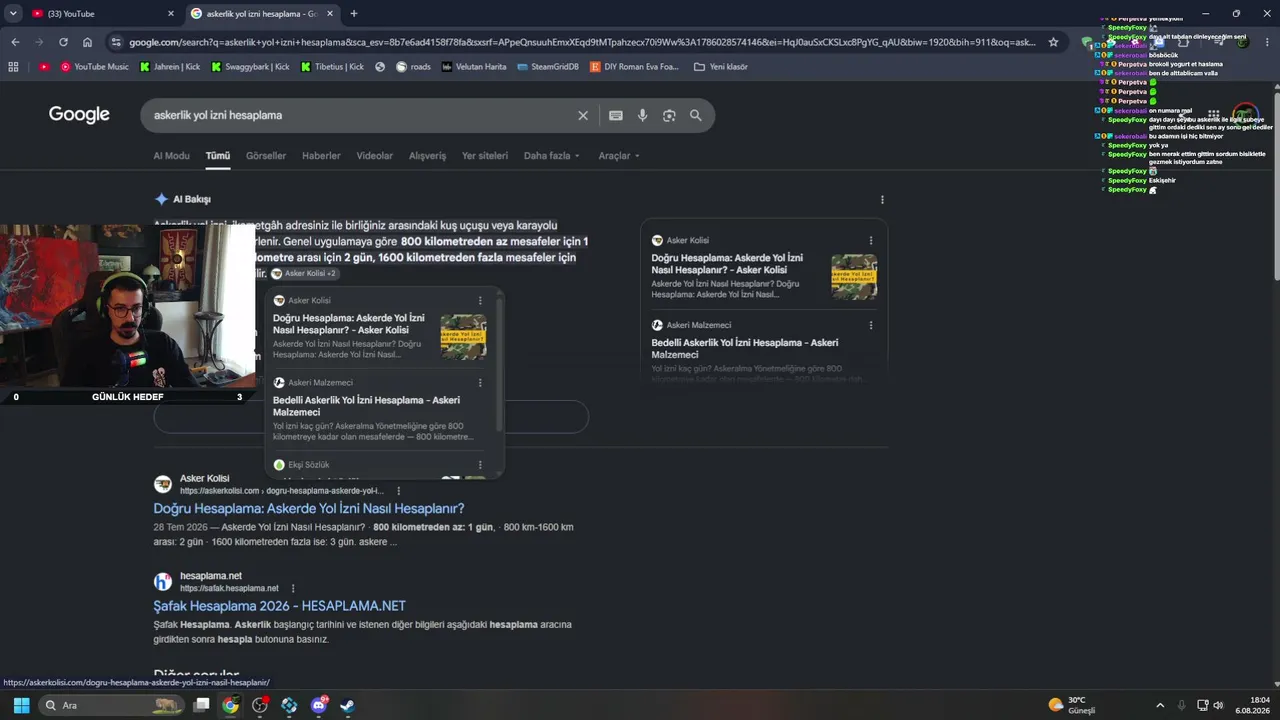Open DIY Roman Eva Foa... bookmark

(x=635, y=67)
